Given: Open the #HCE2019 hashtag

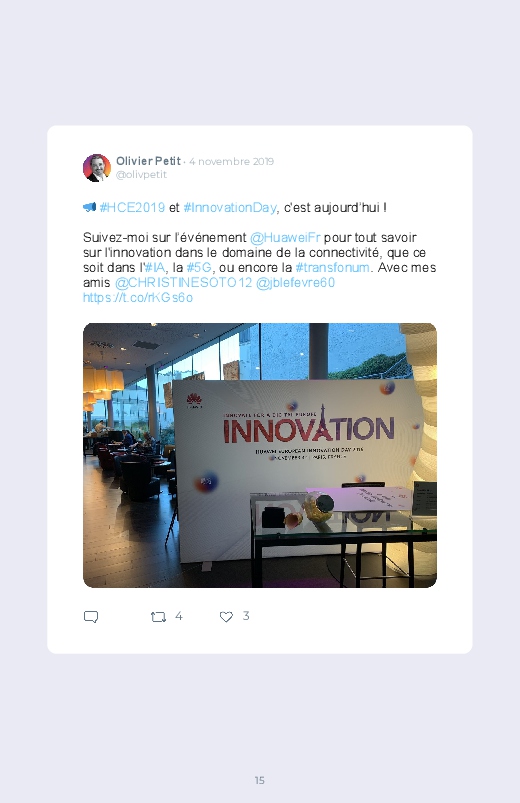Looking at the screenshot, I should [132, 207].
